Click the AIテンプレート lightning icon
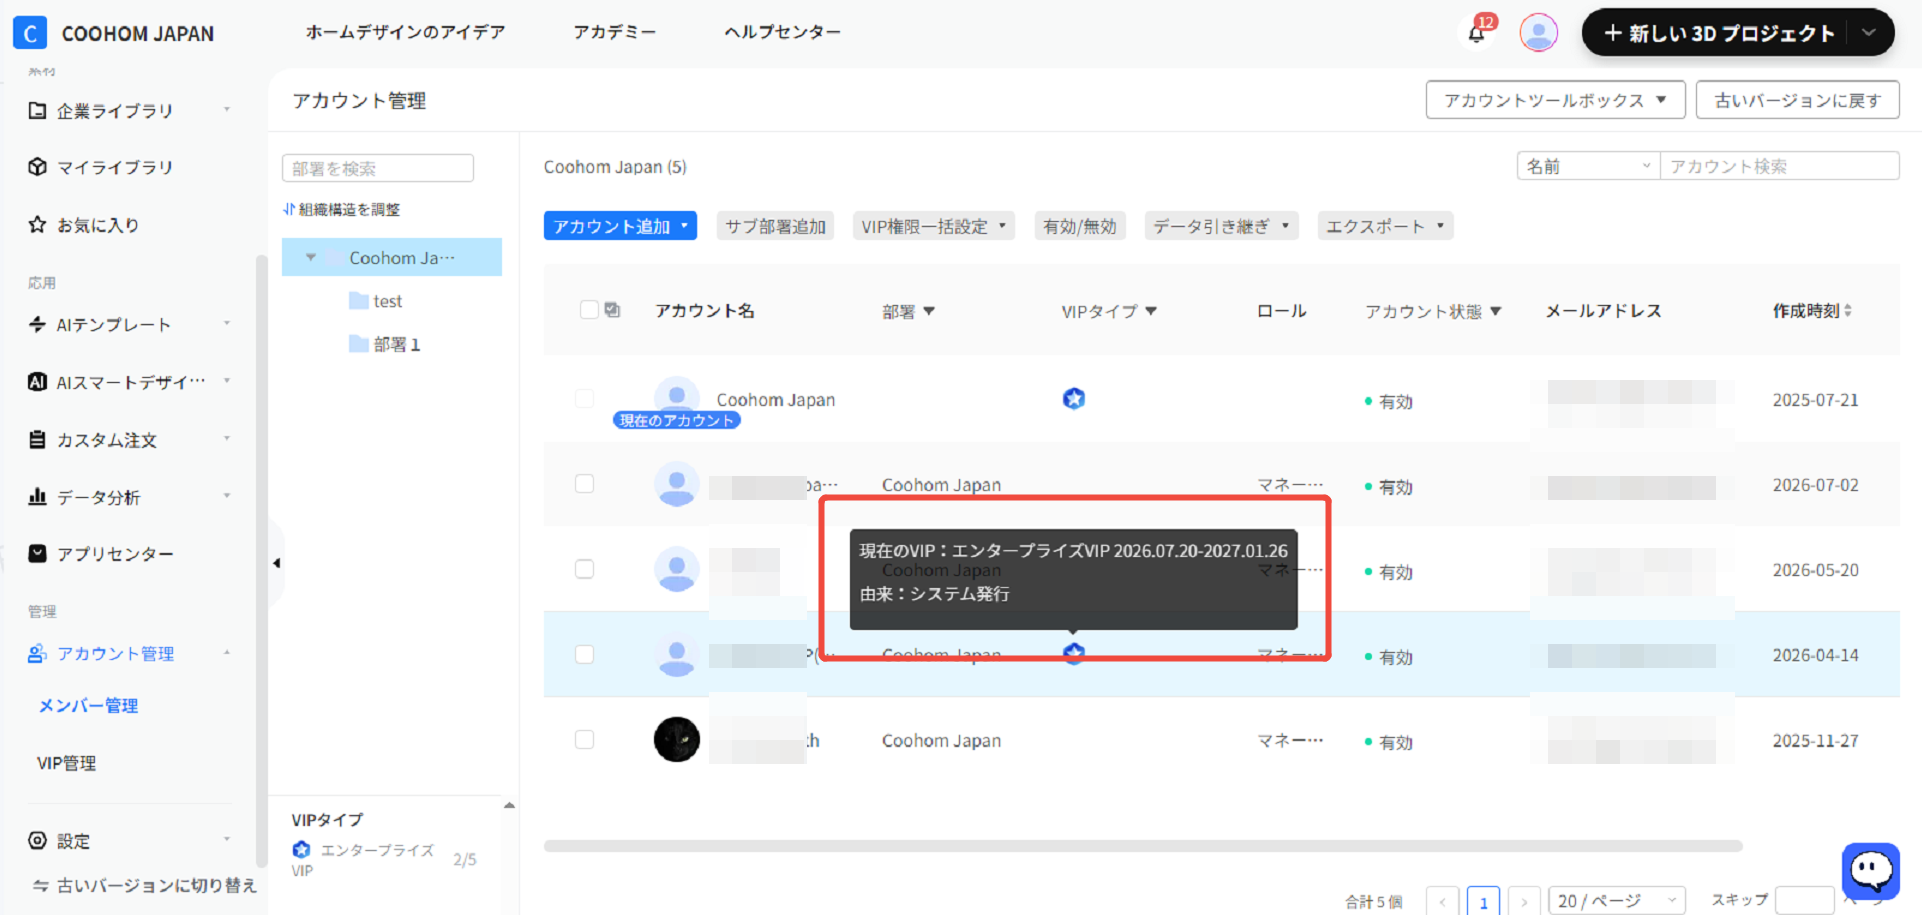 click(37, 324)
